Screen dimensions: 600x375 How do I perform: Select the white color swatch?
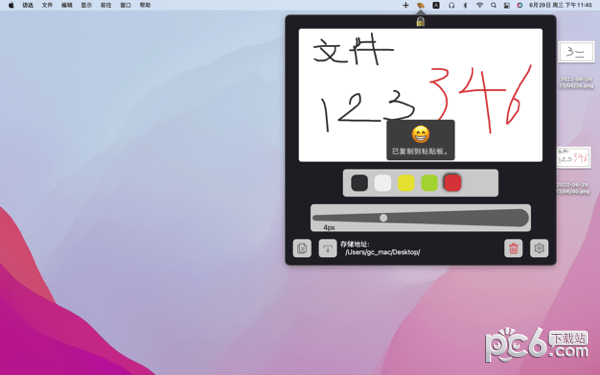(x=383, y=183)
